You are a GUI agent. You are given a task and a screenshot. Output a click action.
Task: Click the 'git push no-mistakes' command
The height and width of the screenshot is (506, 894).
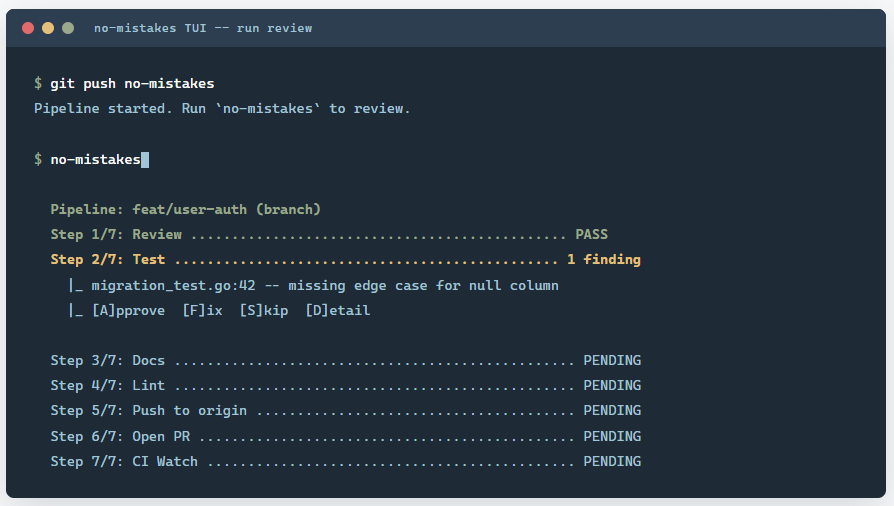[132, 84]
